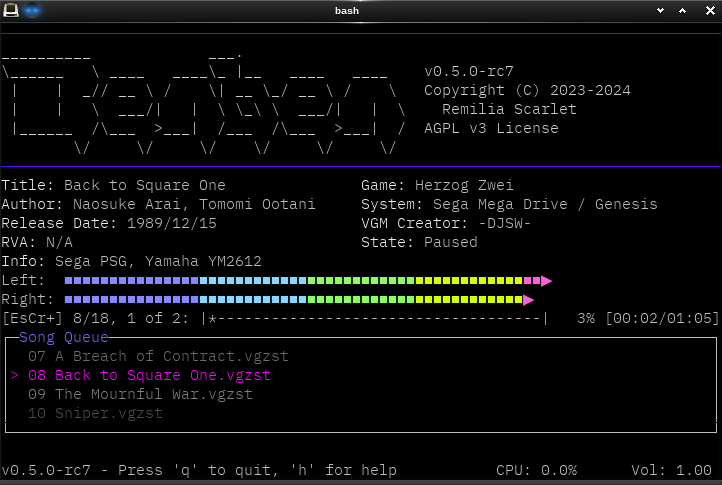
Task: Click the 'CPU: 0.0%' status readout
Action: [536, 470]
